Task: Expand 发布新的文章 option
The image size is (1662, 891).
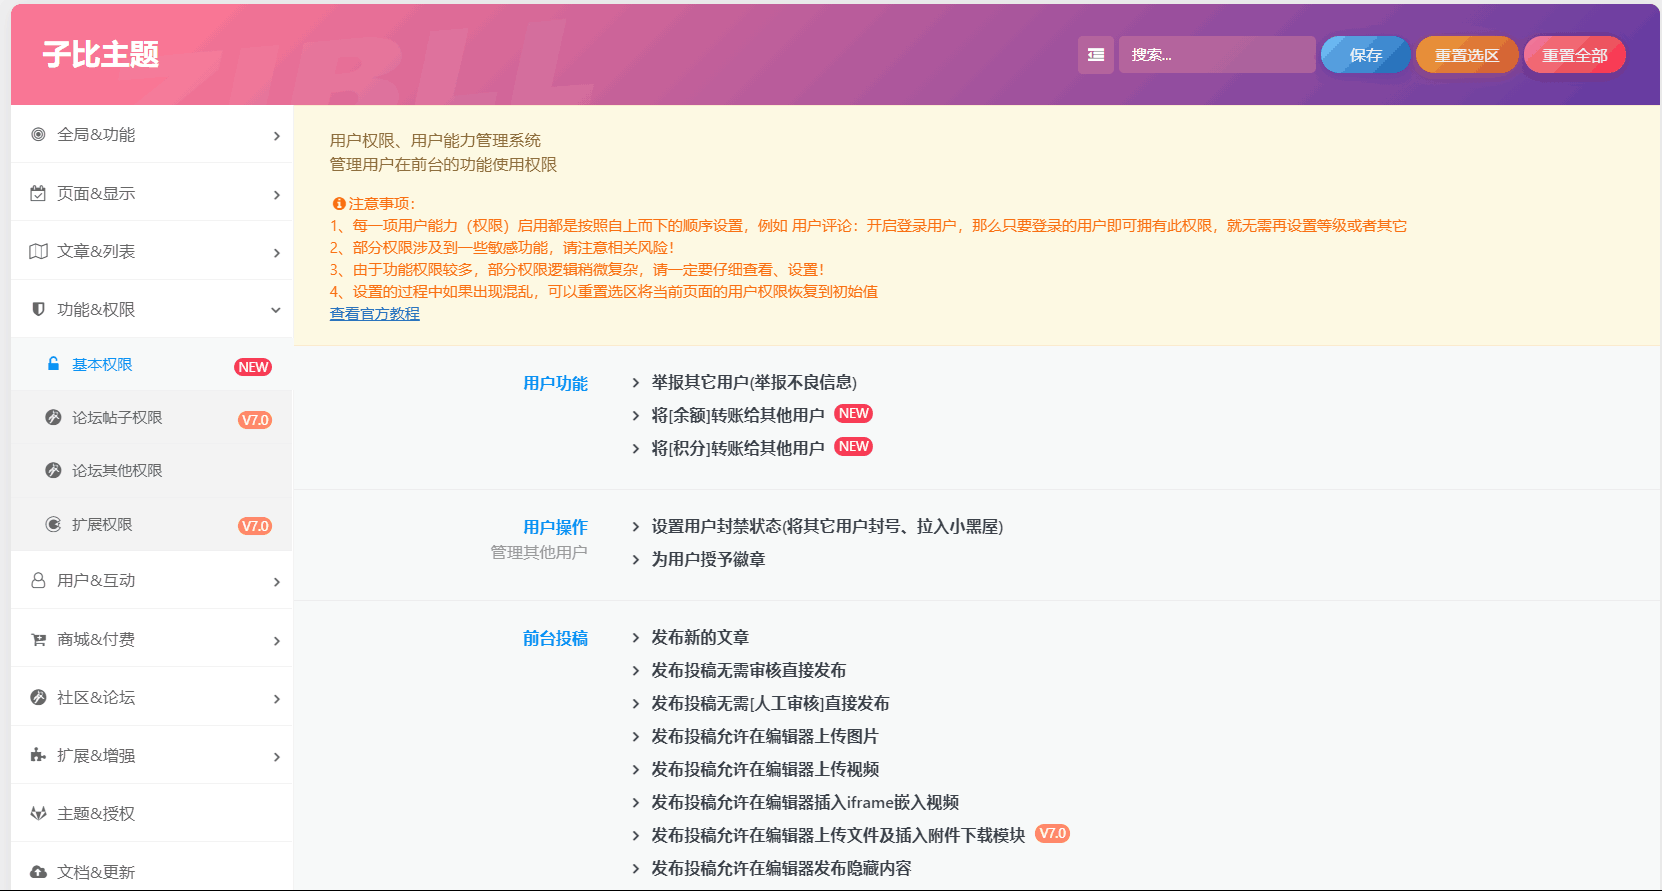Action: (x=691, y=637)
